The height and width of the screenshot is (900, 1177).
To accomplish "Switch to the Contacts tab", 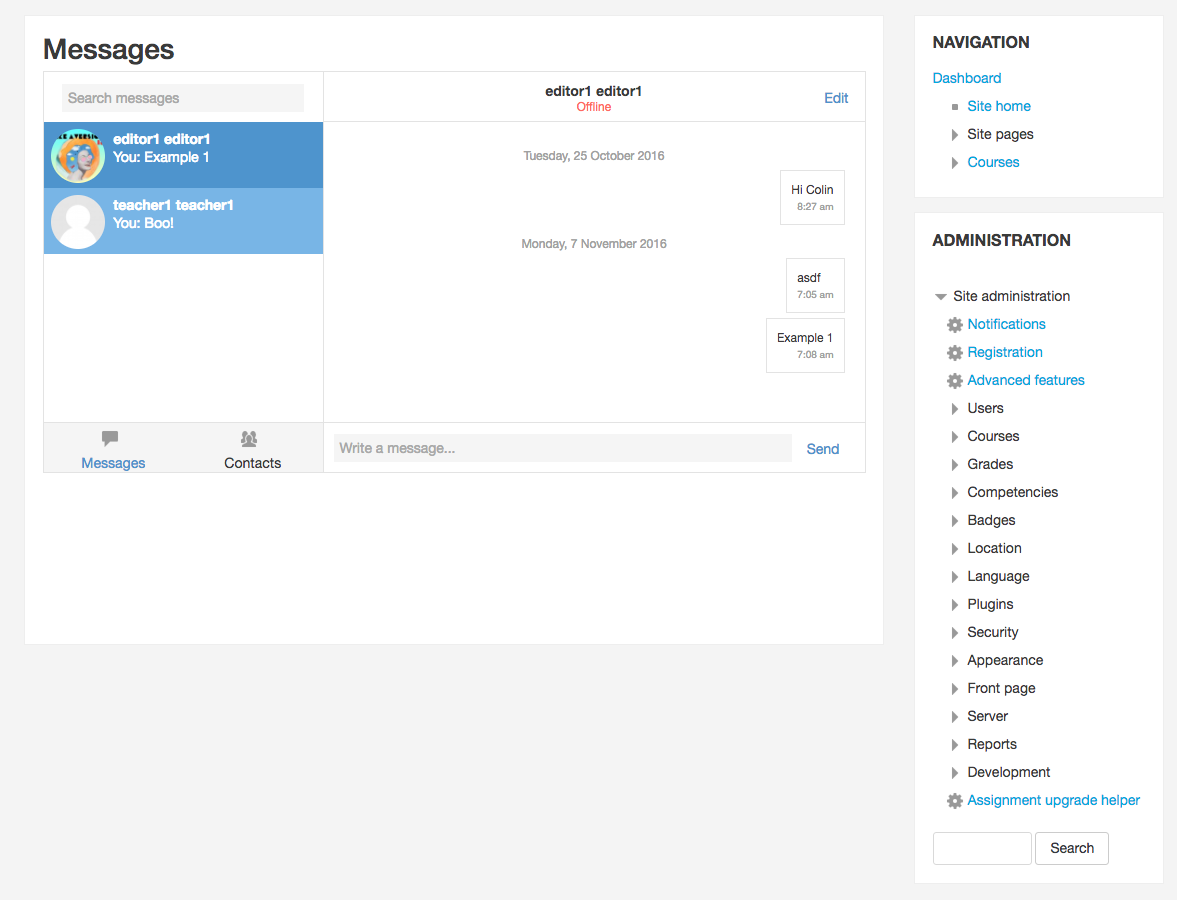I will [252, 449].
